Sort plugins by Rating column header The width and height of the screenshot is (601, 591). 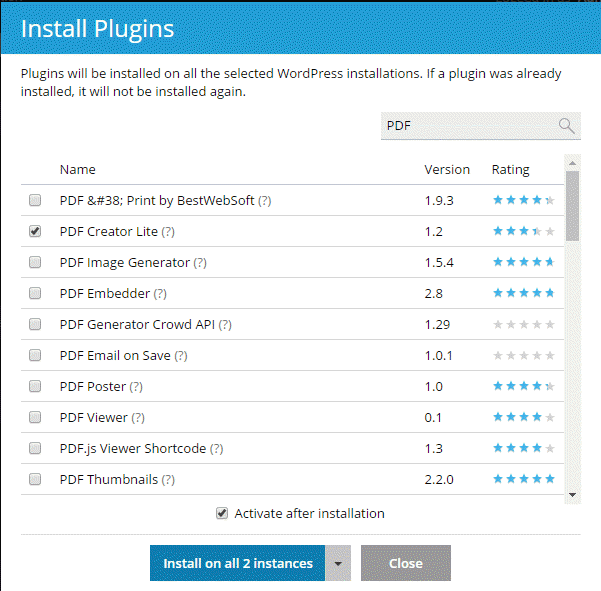510,169
